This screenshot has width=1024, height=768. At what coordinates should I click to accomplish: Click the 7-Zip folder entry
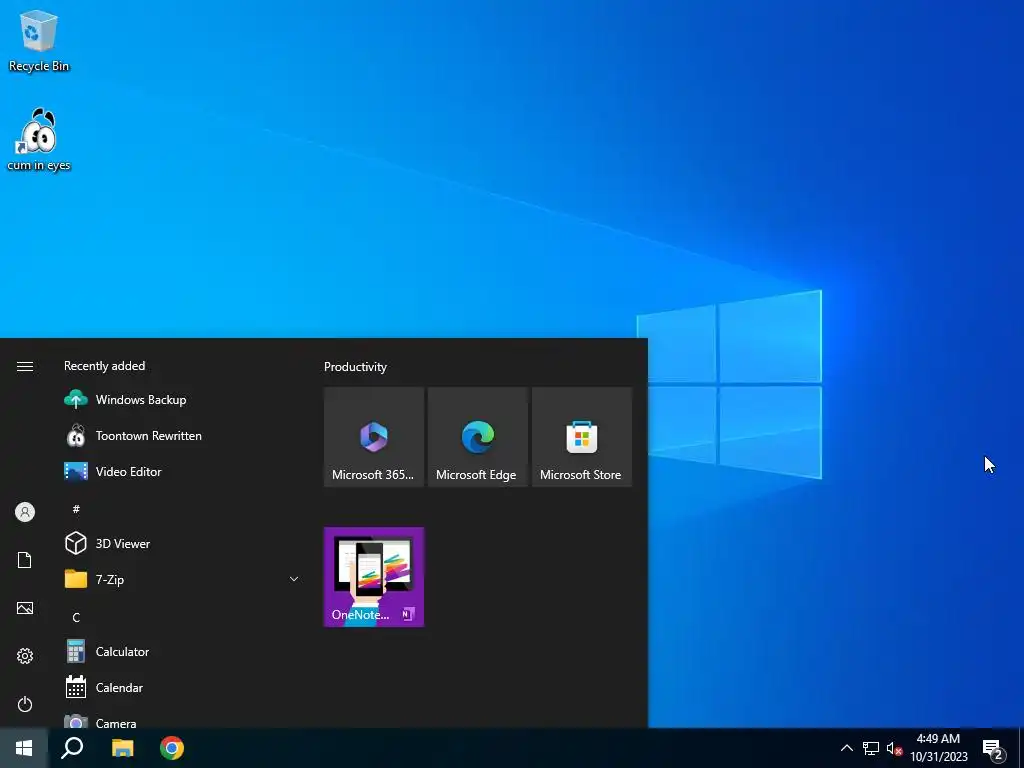pos(182,579)
